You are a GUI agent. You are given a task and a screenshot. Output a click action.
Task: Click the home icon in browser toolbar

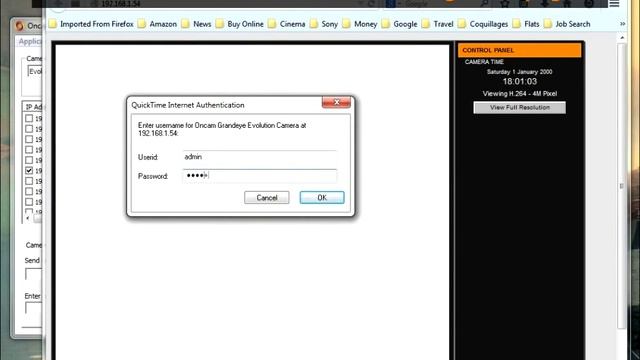pyautogui.click(x=567, y=4)
